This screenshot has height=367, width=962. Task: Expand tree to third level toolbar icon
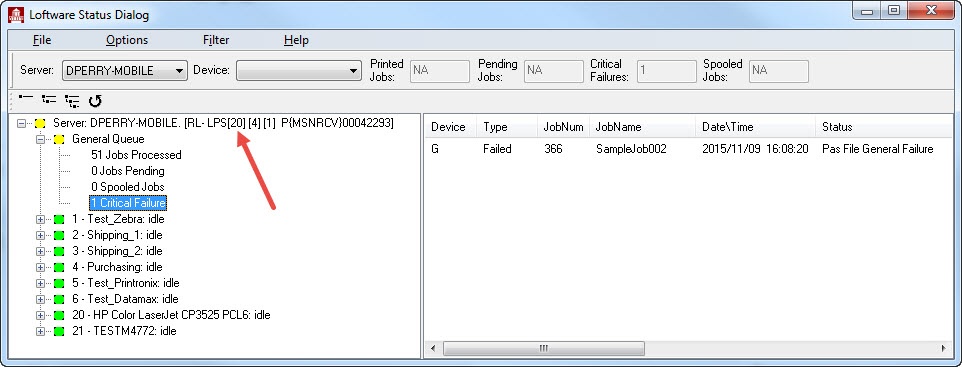pos(72,100)
